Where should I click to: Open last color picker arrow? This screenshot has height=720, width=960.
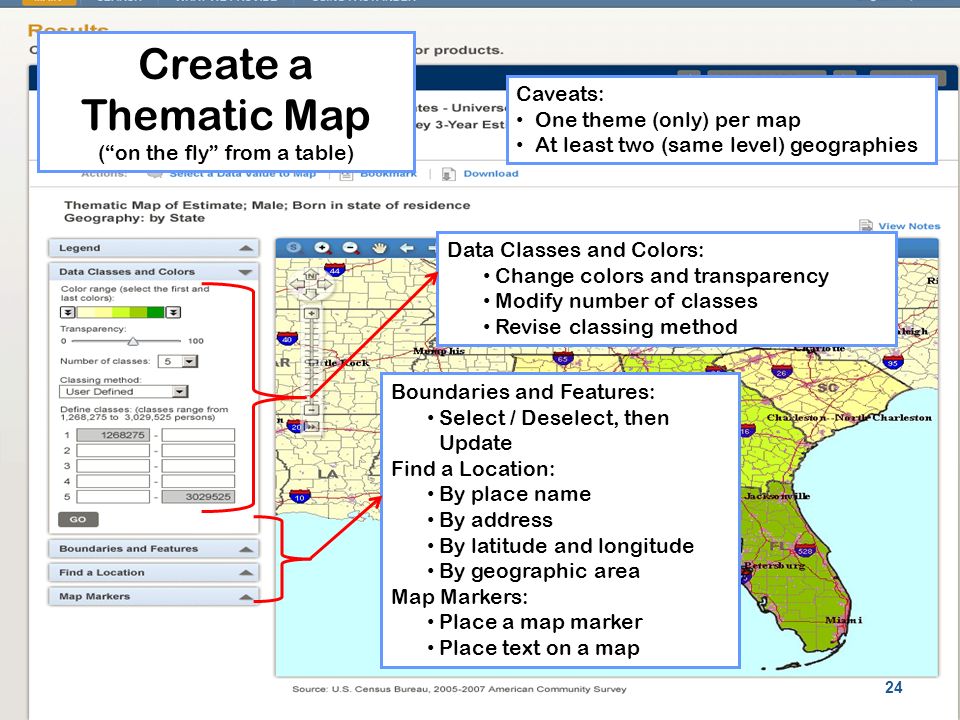pos(173,312)
